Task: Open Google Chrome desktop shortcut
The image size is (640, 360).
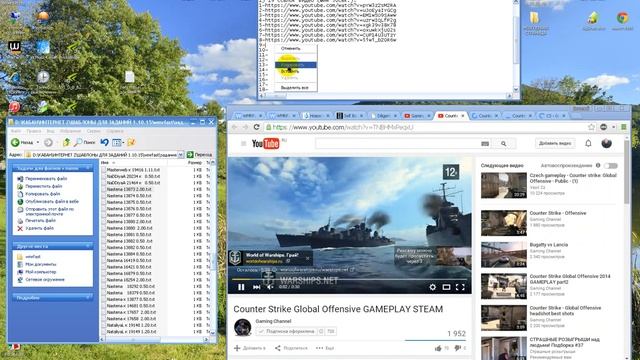Action: tap(622, 21)
